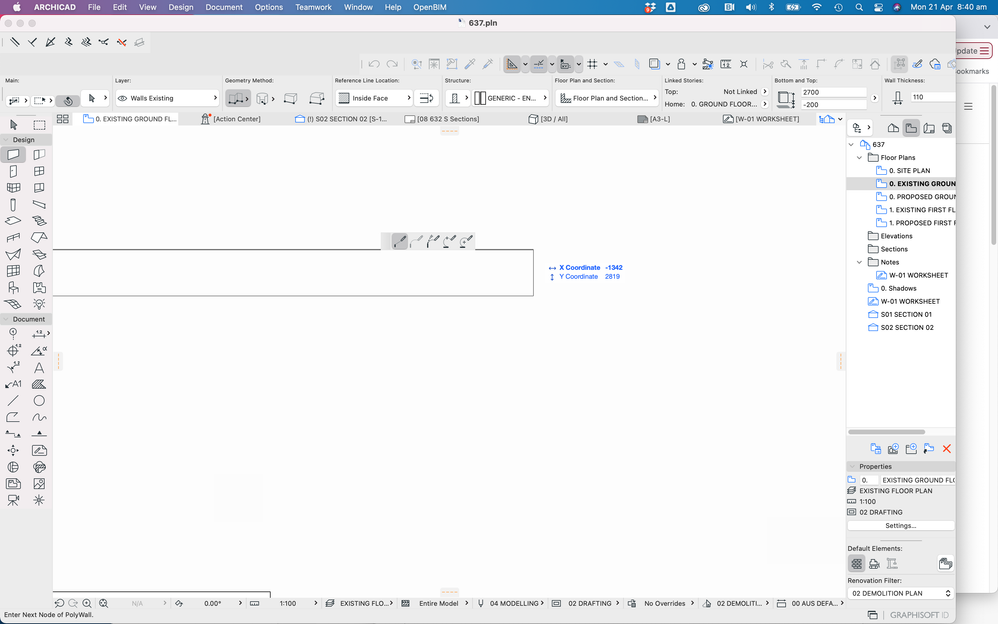
Task: Switch to W-01 WORKSHEET tab
Action: click(761, 119)
